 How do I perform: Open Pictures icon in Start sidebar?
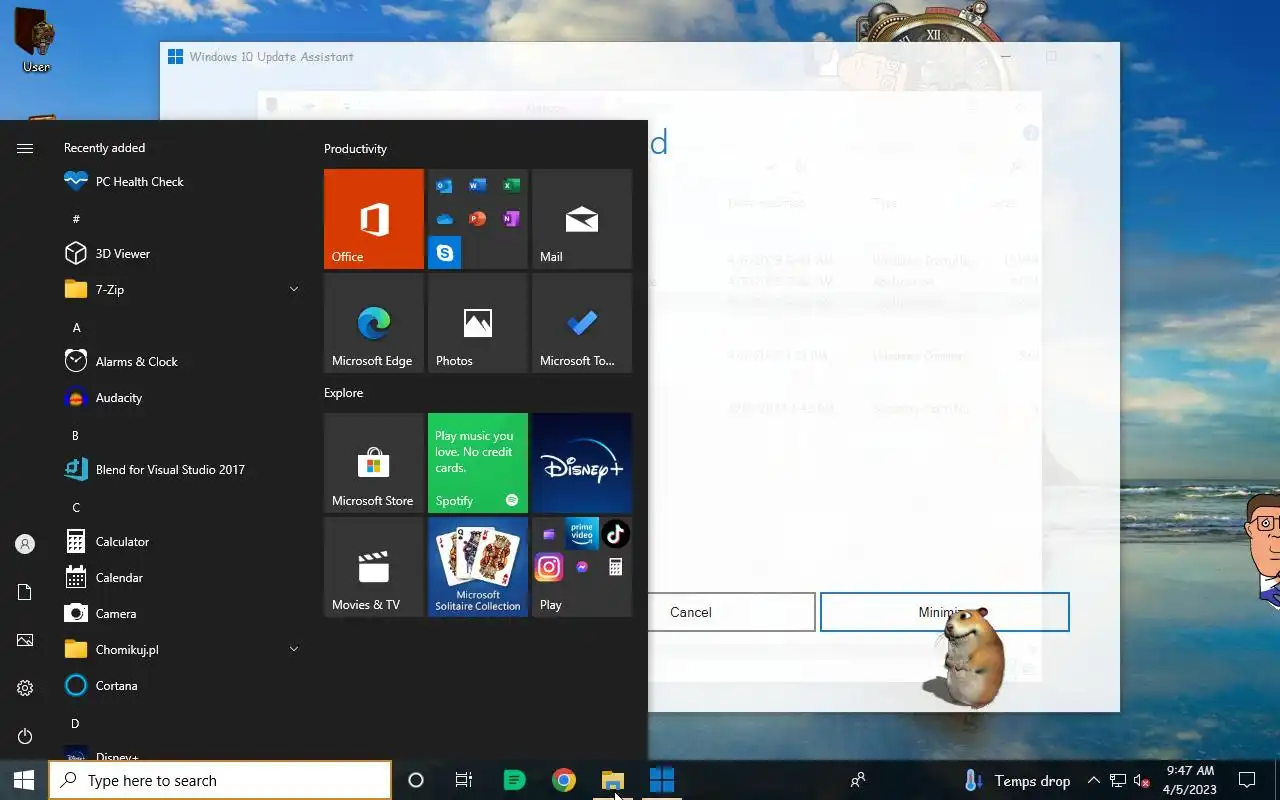coord(25,640)
